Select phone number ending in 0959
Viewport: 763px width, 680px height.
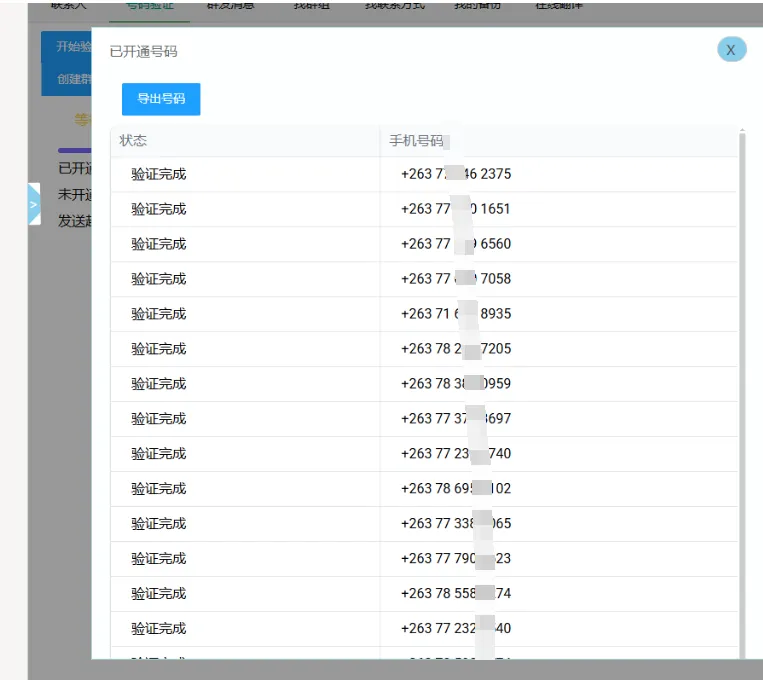pos(456,384)
